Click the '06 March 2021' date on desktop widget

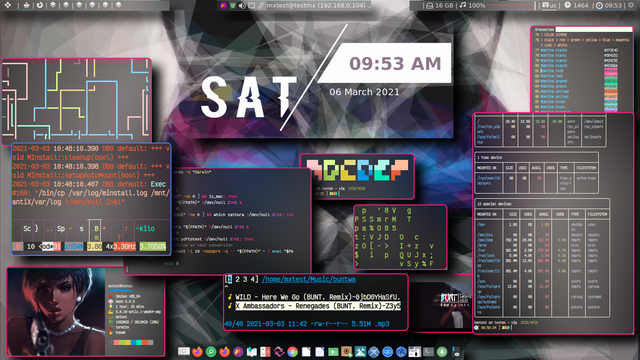(x=364, y=92)
